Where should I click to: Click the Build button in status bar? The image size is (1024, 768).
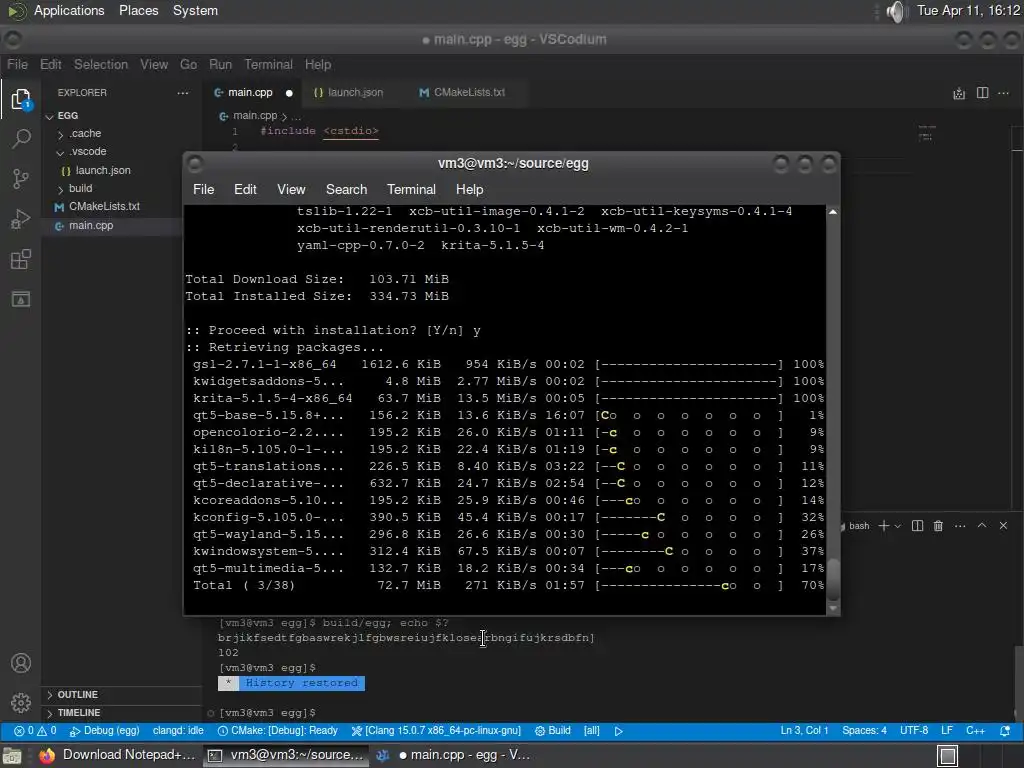click(552, 731)
